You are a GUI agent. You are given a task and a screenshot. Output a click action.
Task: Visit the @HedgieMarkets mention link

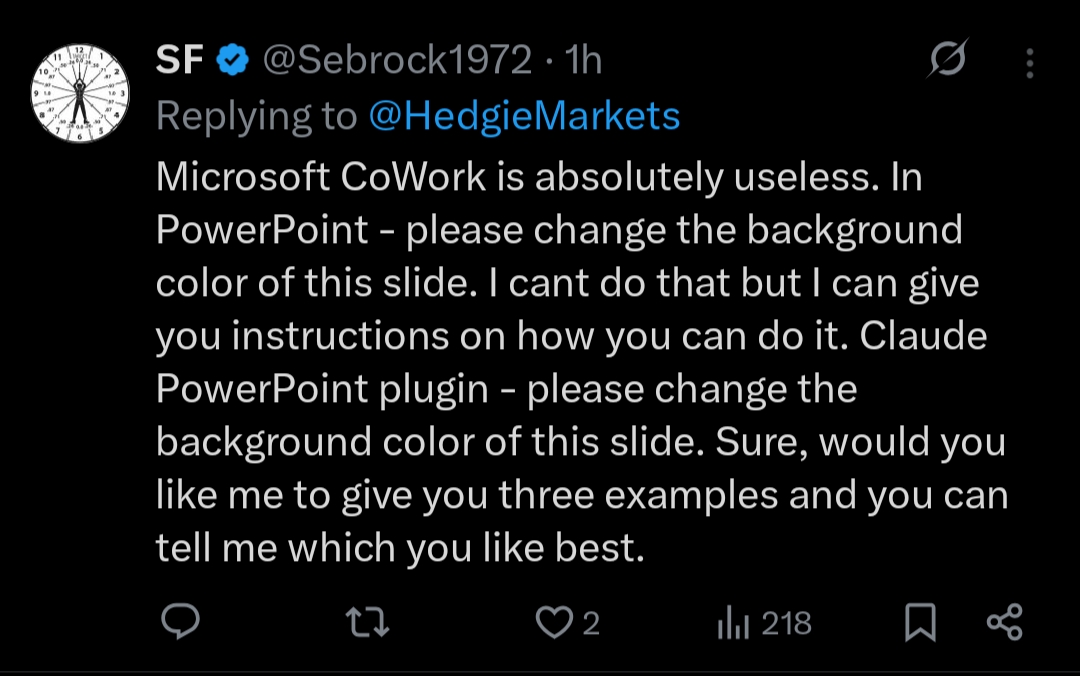tap(524, 117)
